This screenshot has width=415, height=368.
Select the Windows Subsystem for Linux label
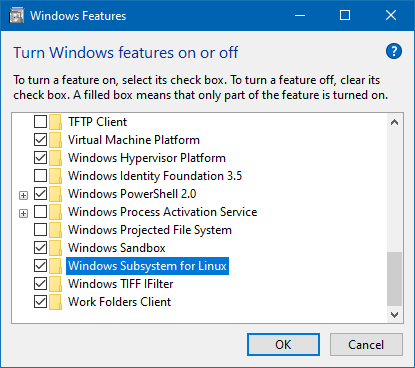(x=147, y=266)
